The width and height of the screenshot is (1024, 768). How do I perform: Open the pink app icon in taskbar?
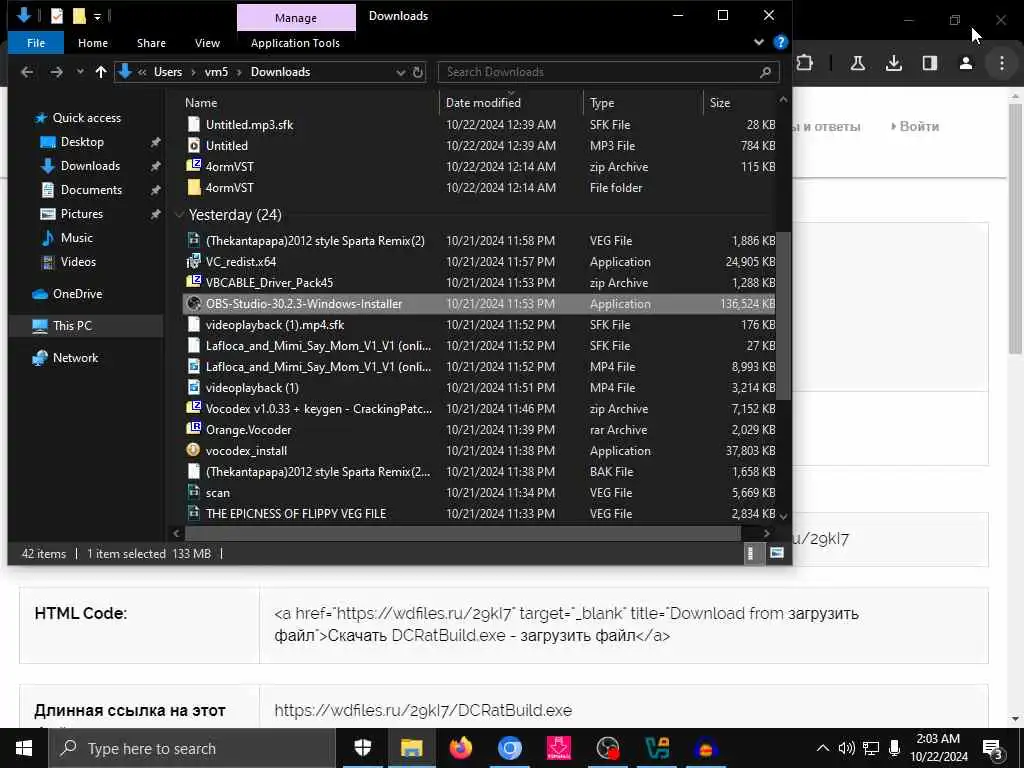[558, 748]
